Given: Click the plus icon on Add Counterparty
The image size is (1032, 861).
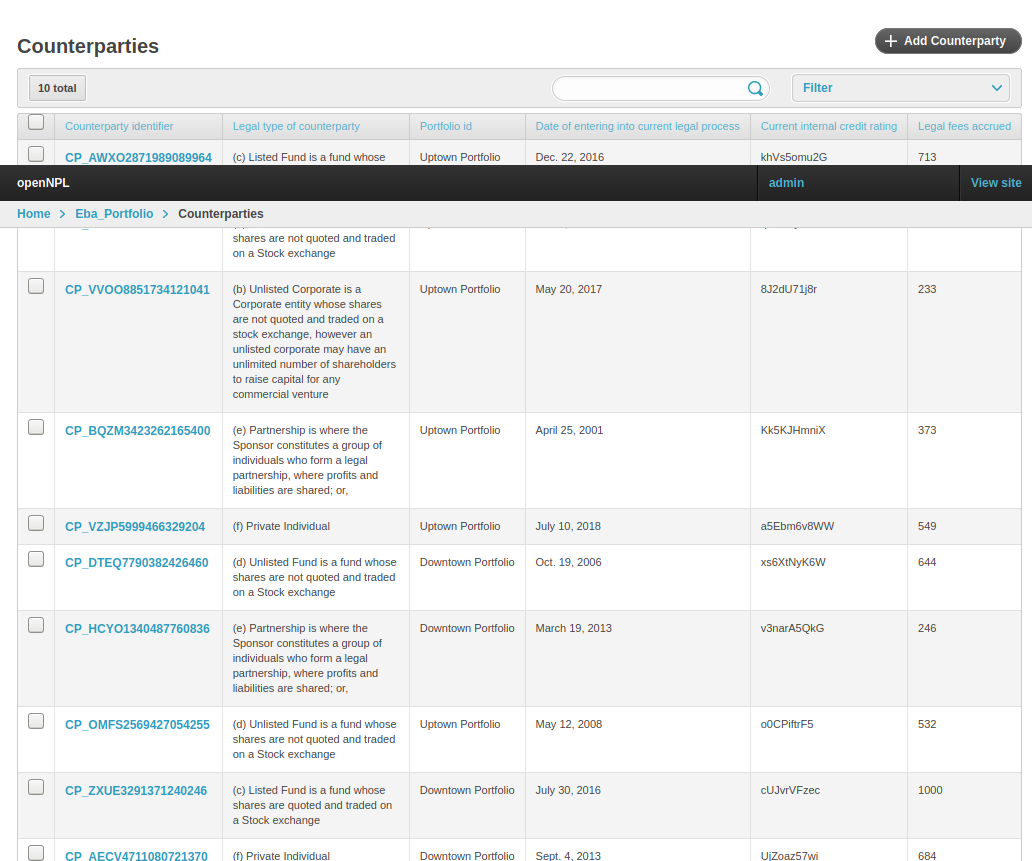Looking at the screenshot, I should click(x=888, y=41).
